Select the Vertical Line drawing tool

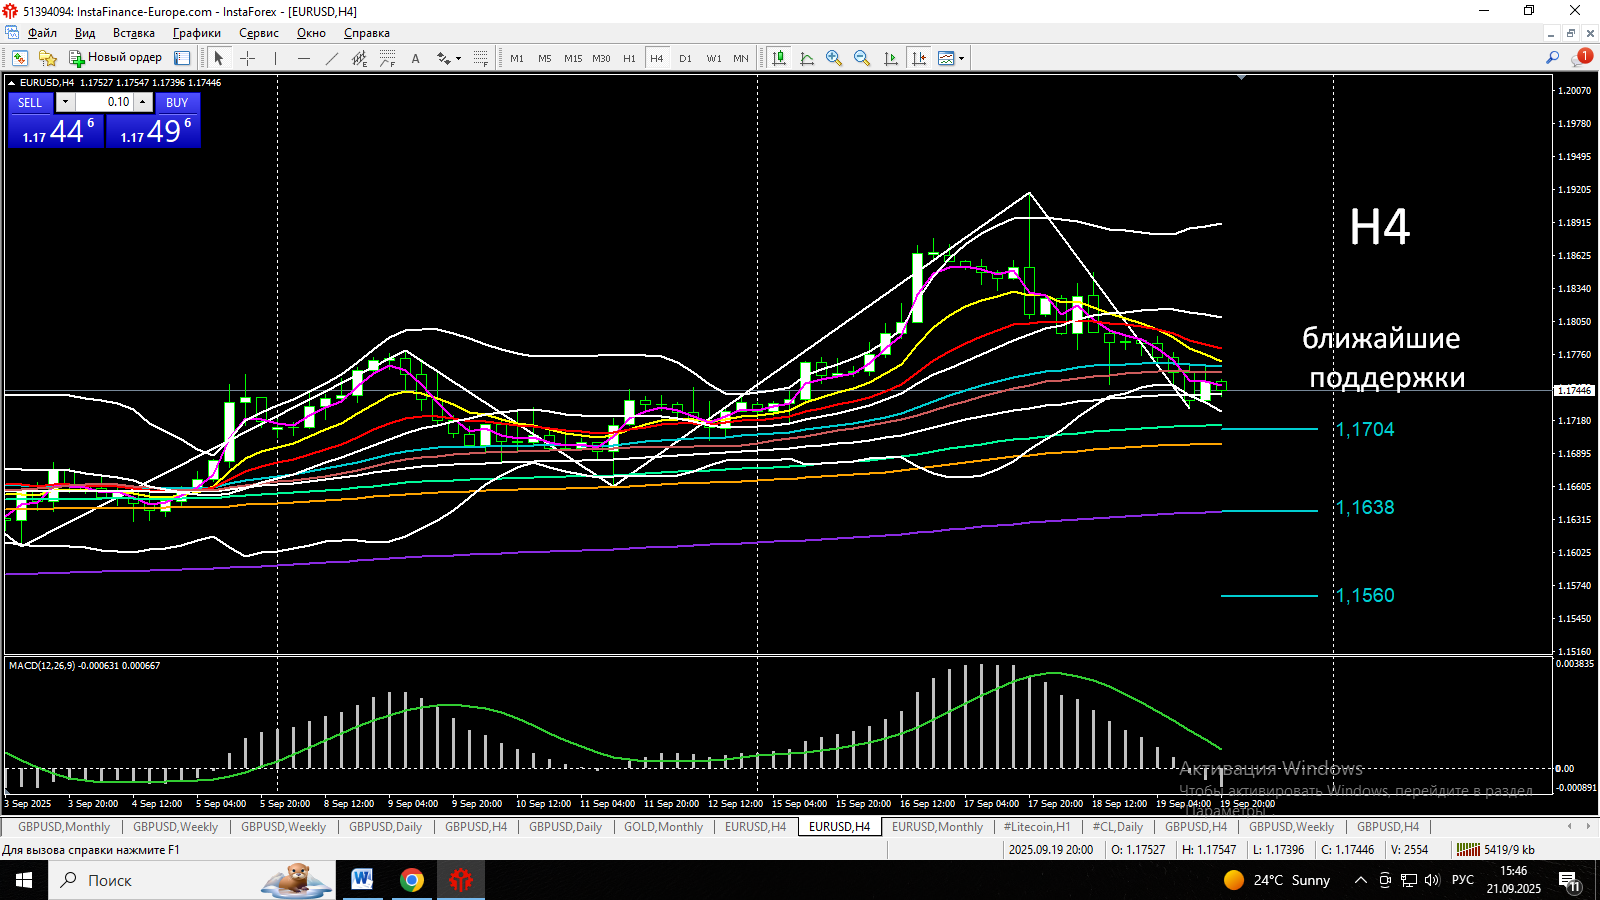pos(276,58)
